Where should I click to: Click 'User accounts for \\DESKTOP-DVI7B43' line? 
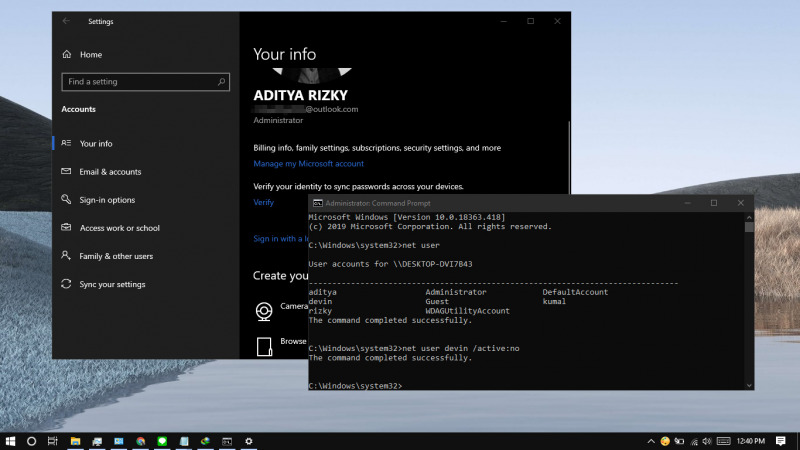pyautogui.click(x=390, y=264)
